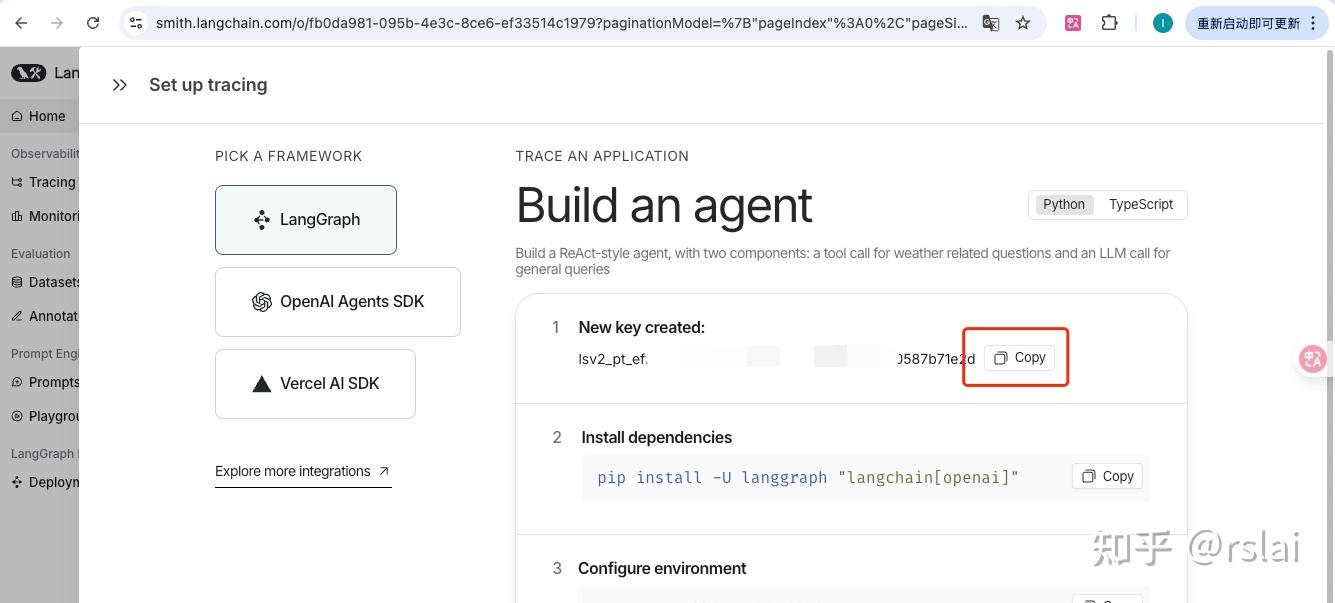Click the browser reload icon
Viewport: 1335px width, 603px height.
click(93, 22)
